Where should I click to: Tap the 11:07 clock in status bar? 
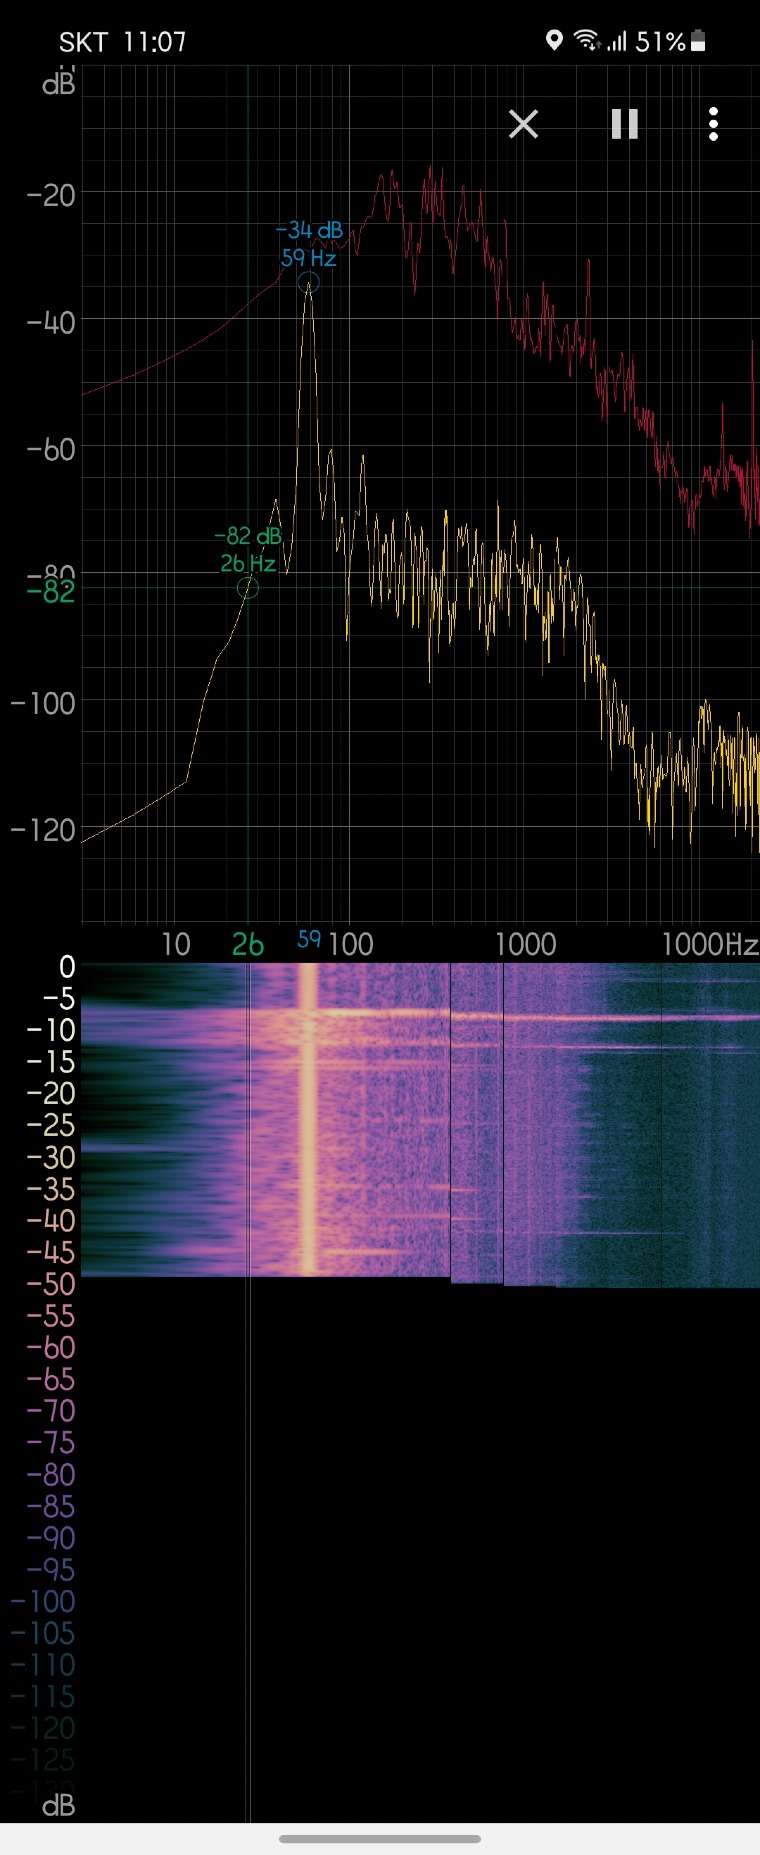pyautogui.click(x=155, y=42)
